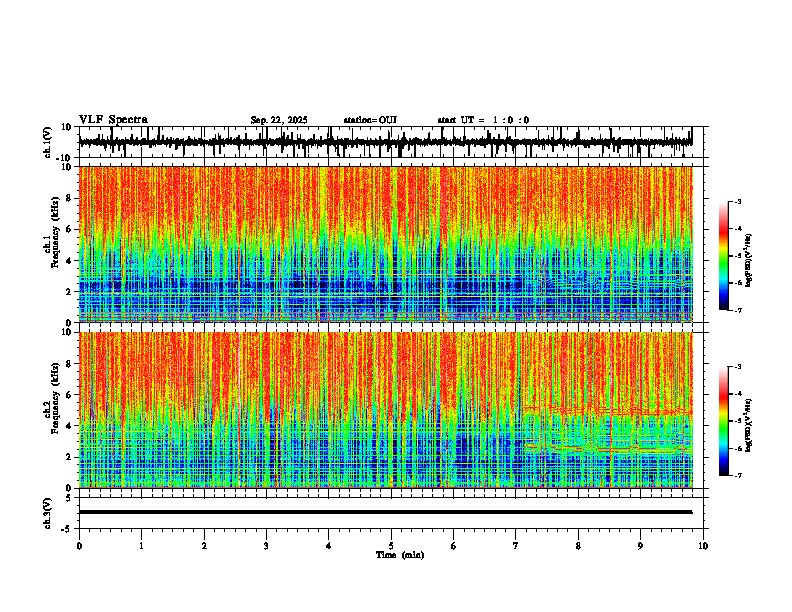Click the ch.2 color bar label "log(PSD)(V²/Hz)"

[x=749, y=425]
